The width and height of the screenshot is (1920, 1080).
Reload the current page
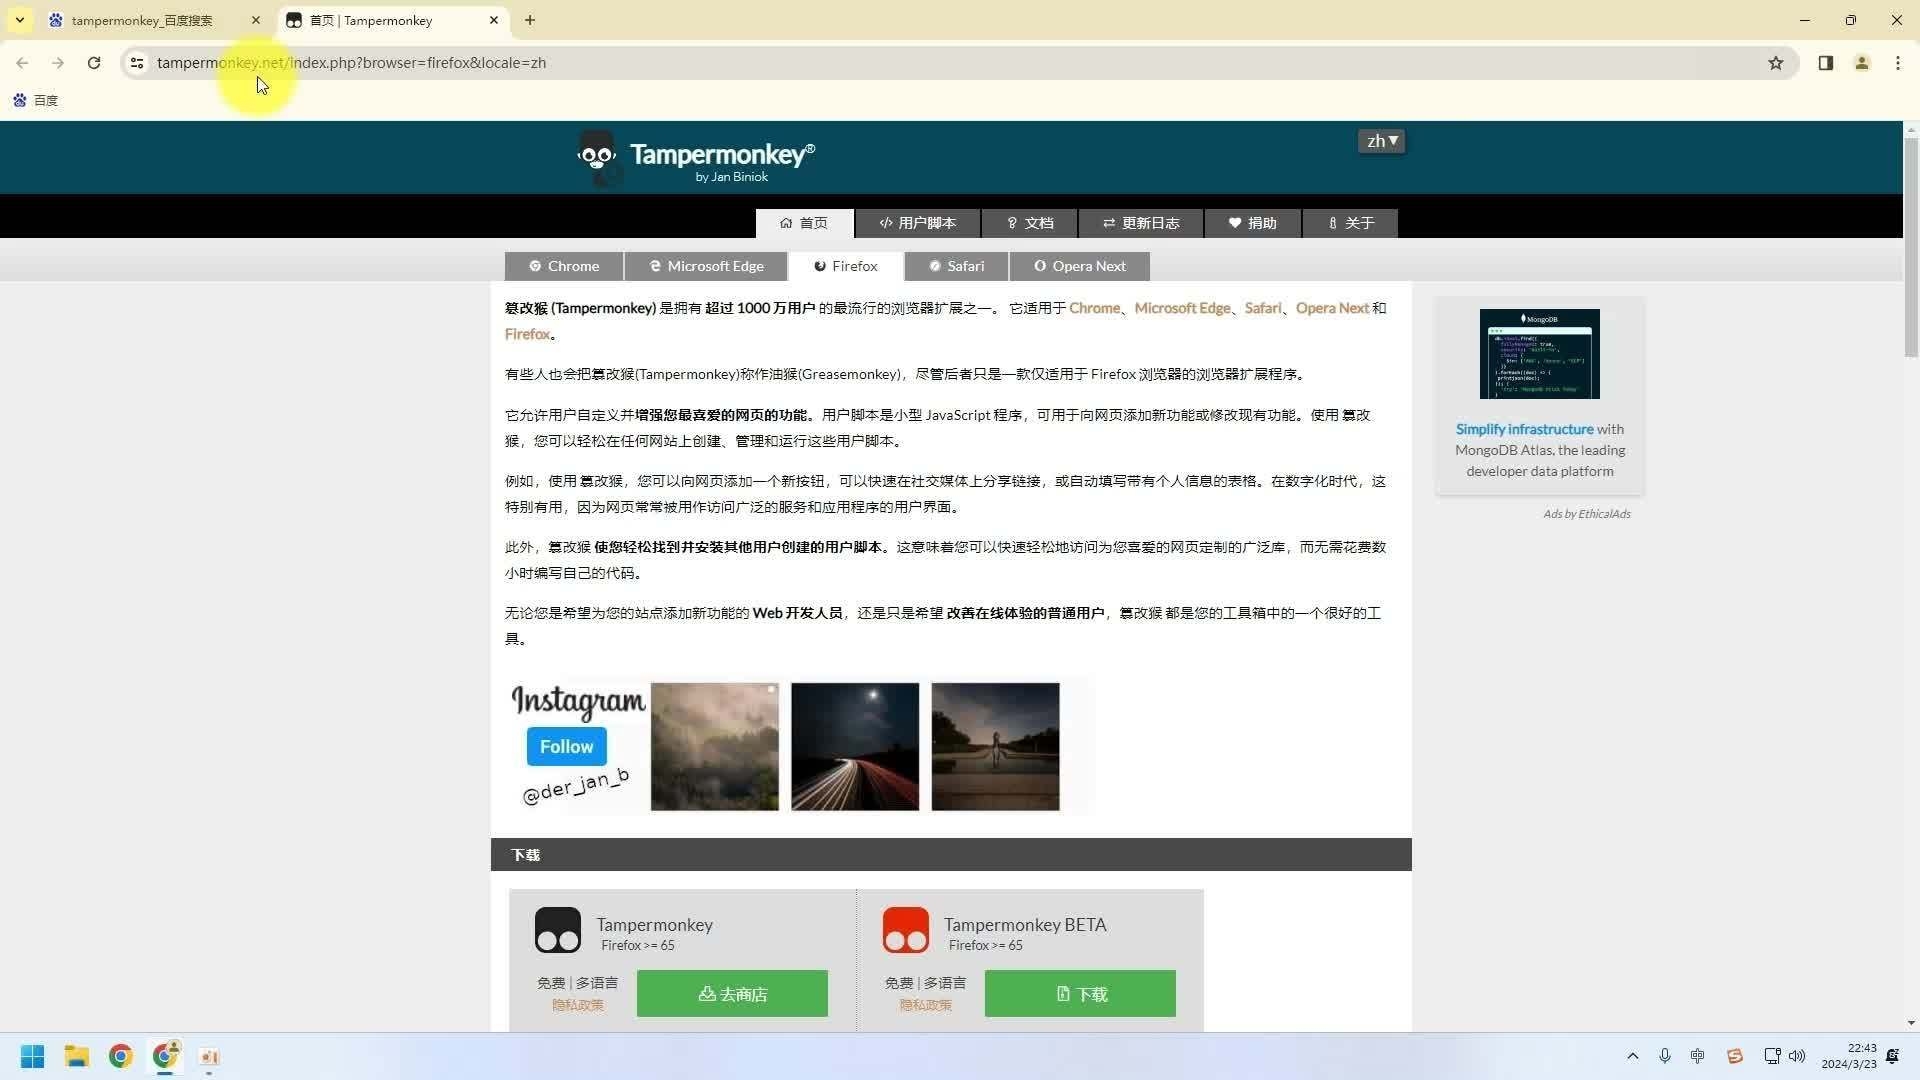[93, 62]
